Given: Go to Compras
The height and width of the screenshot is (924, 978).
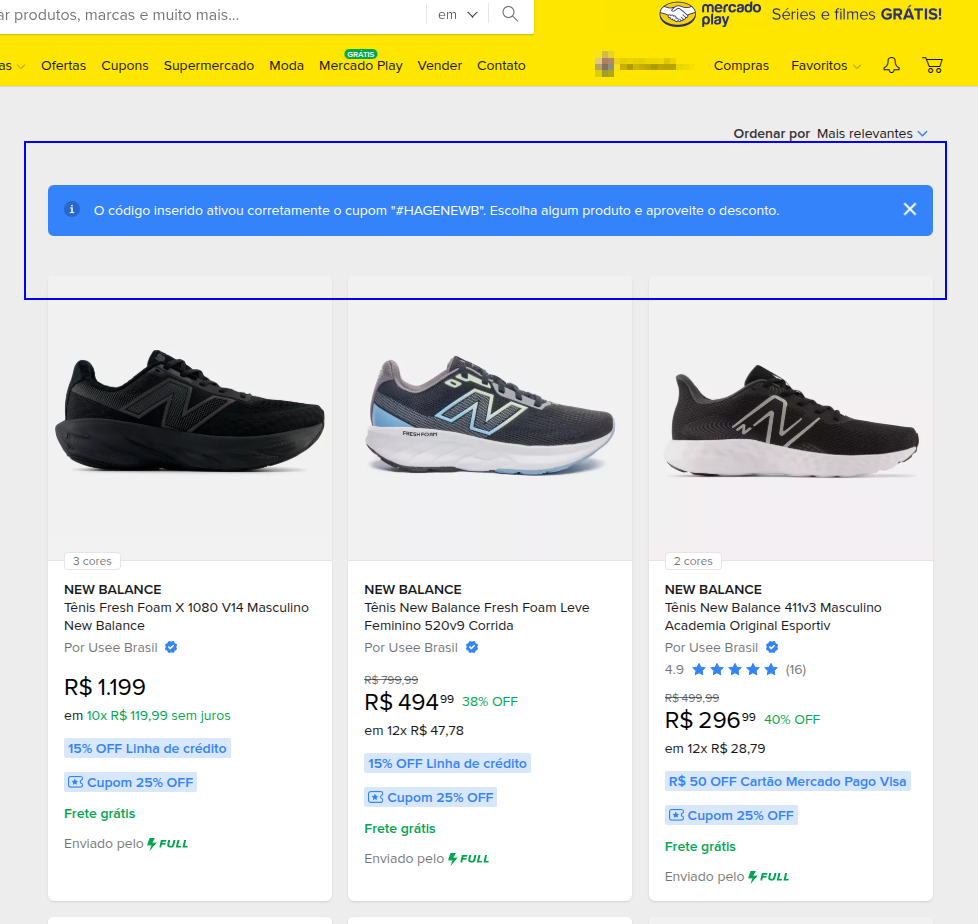Looking at the screenshot, I should click(741, 66).
